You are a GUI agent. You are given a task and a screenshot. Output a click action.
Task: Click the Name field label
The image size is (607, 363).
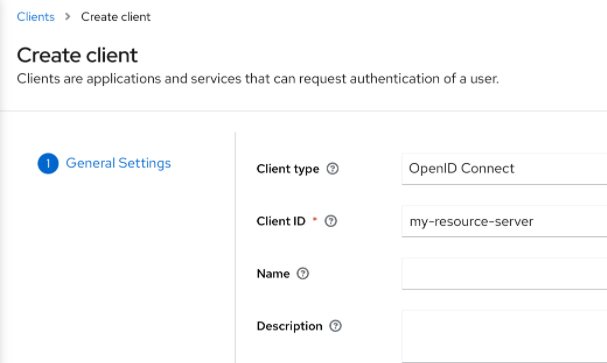coord(273,274)
